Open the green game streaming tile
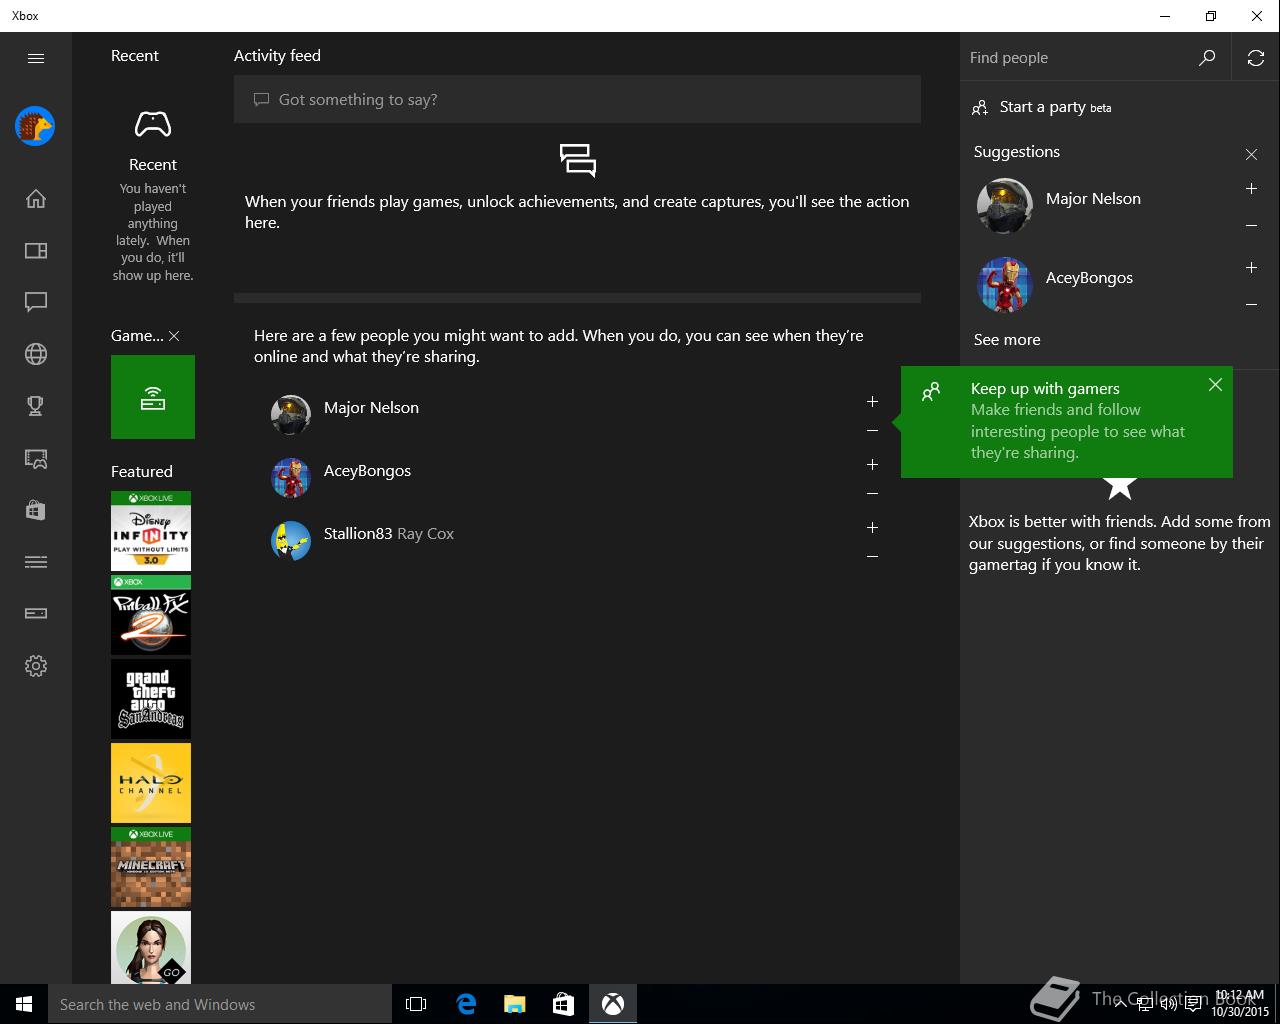Viewport: 1280px width, 1024px height. pyautogui.click(x=153, y=397)
